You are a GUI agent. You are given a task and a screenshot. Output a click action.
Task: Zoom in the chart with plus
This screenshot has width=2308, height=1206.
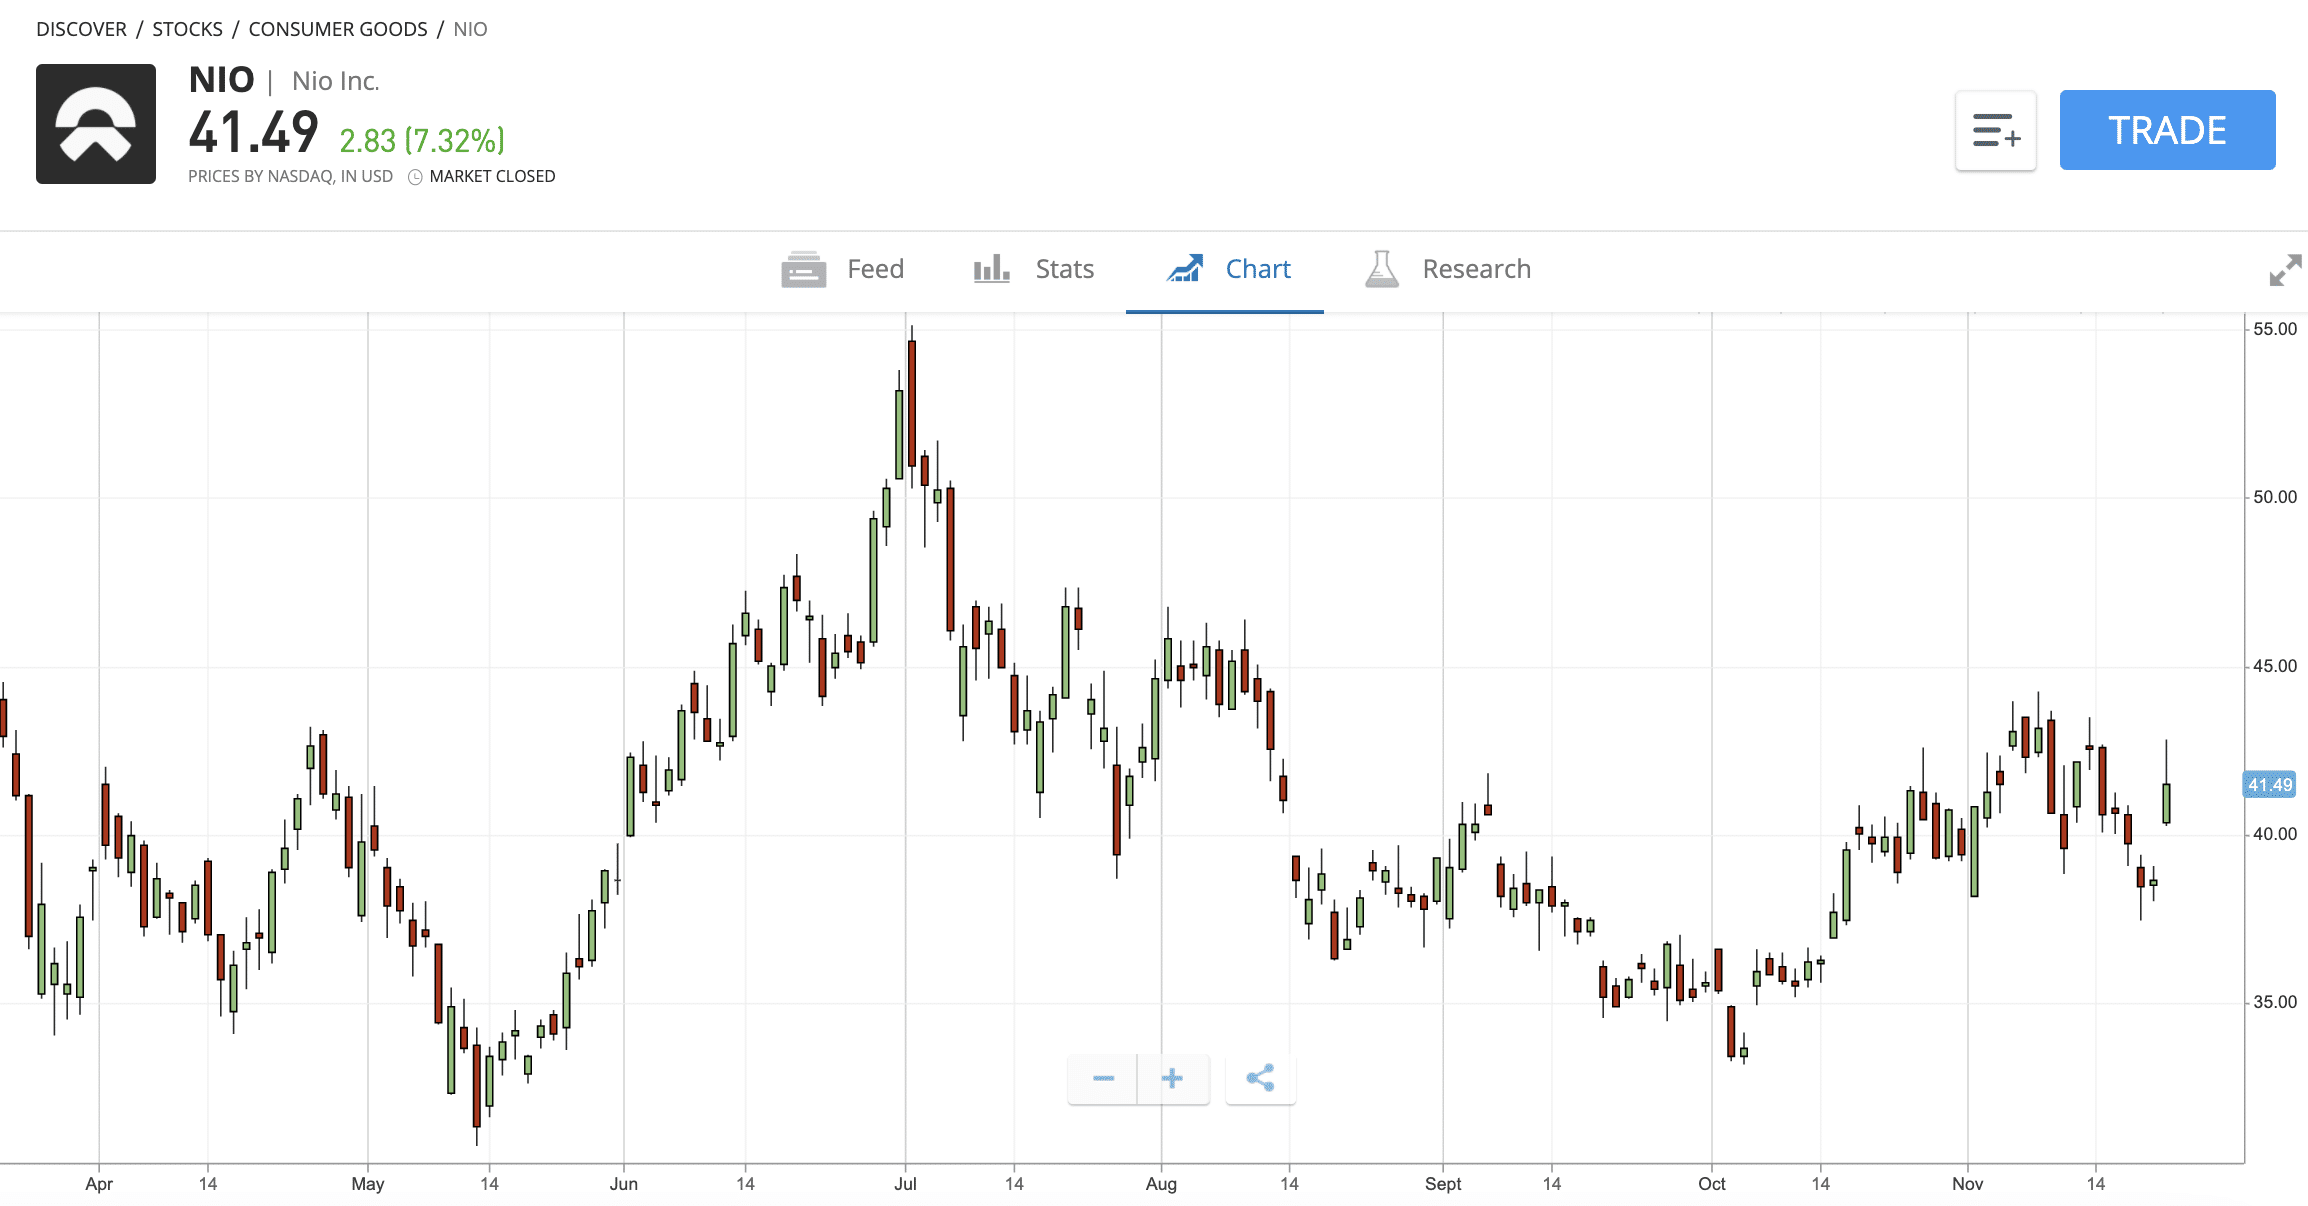[x=1173, y=1078]
